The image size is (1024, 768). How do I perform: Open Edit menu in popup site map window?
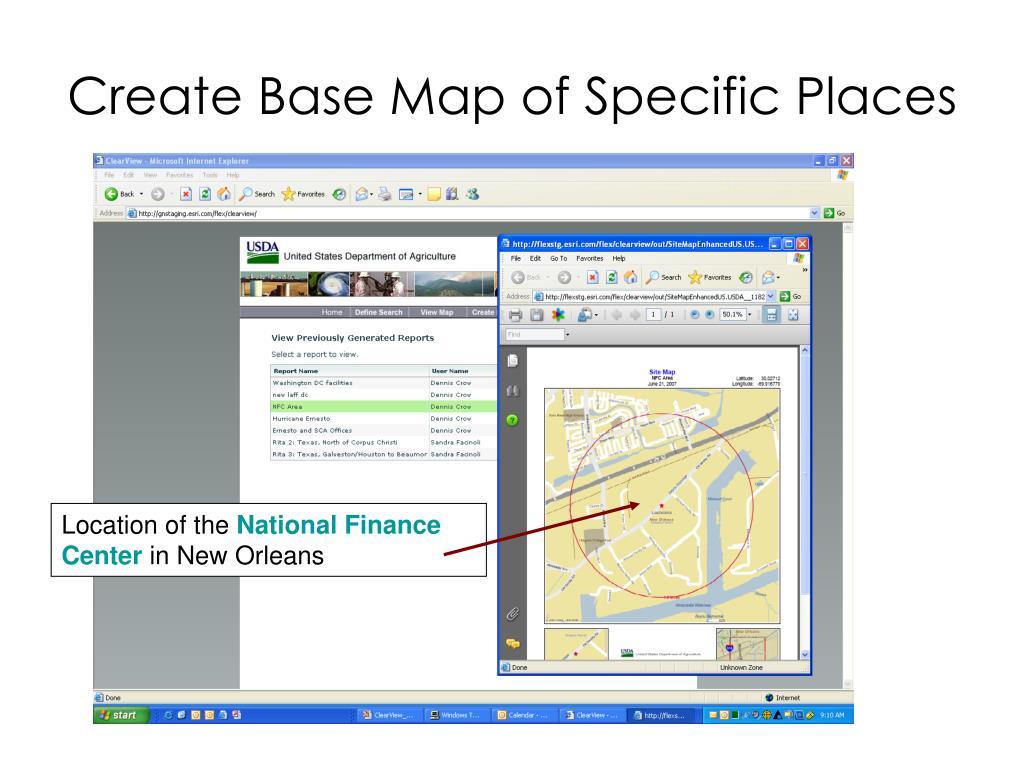536,259
